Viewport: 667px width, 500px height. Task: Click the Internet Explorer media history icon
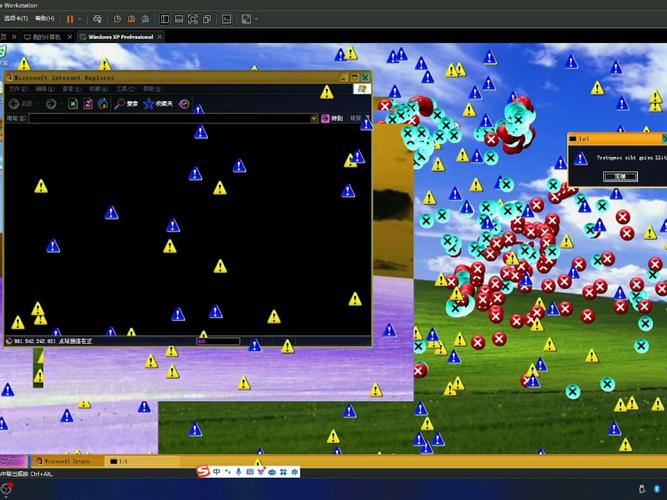tap(184, 103)
